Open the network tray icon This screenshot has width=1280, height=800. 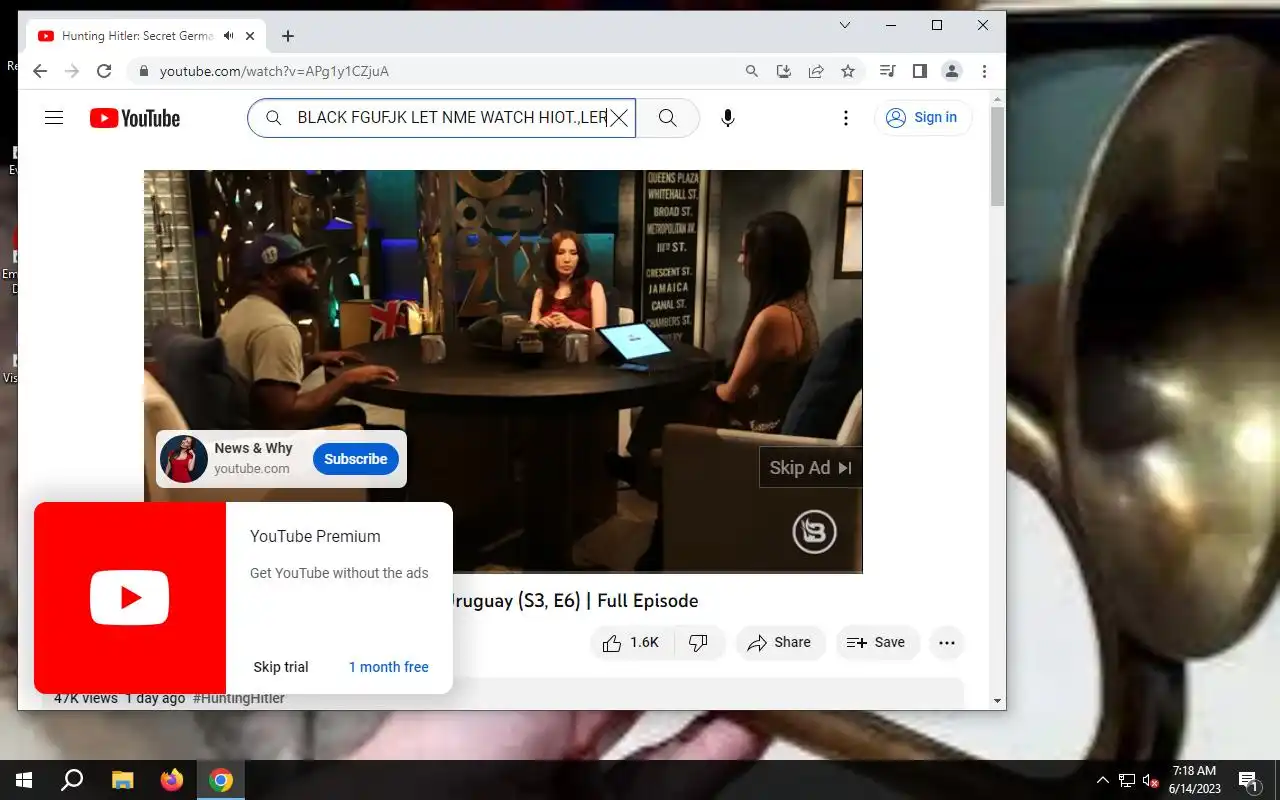[1127, 780]
